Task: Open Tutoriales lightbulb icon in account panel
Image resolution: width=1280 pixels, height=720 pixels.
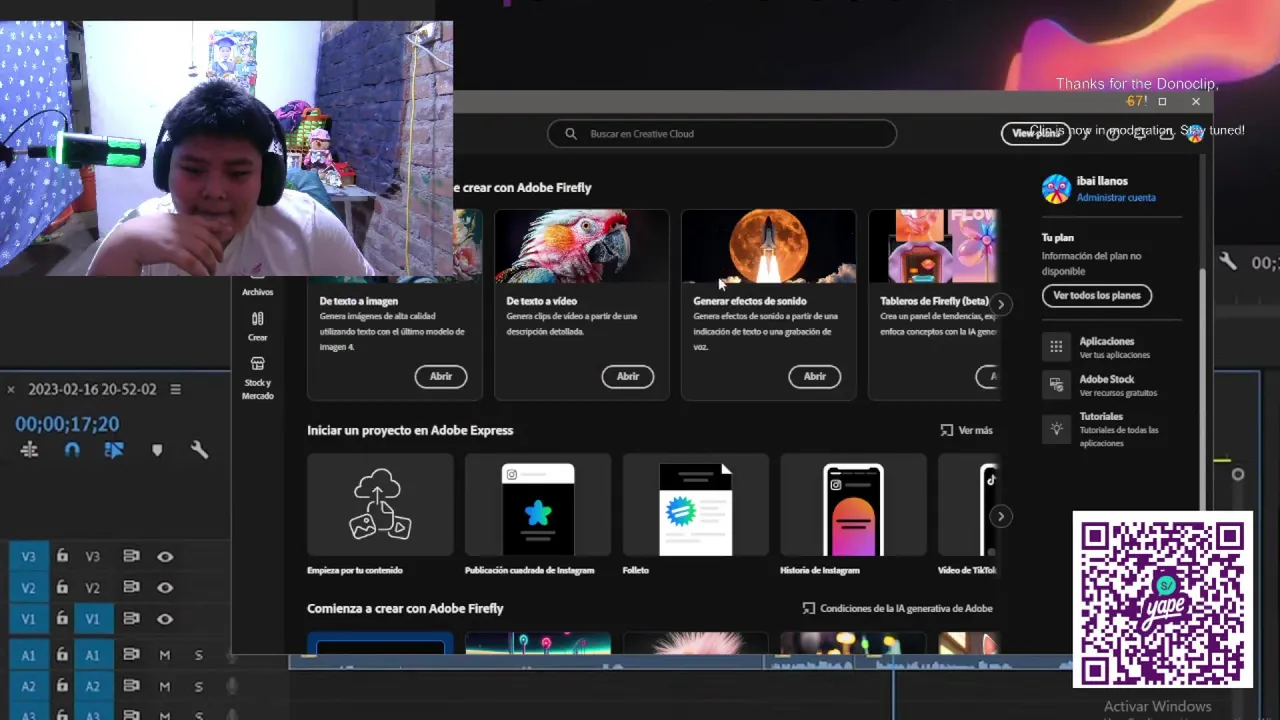Action: pyautogui.click(x=1056, y=429)
